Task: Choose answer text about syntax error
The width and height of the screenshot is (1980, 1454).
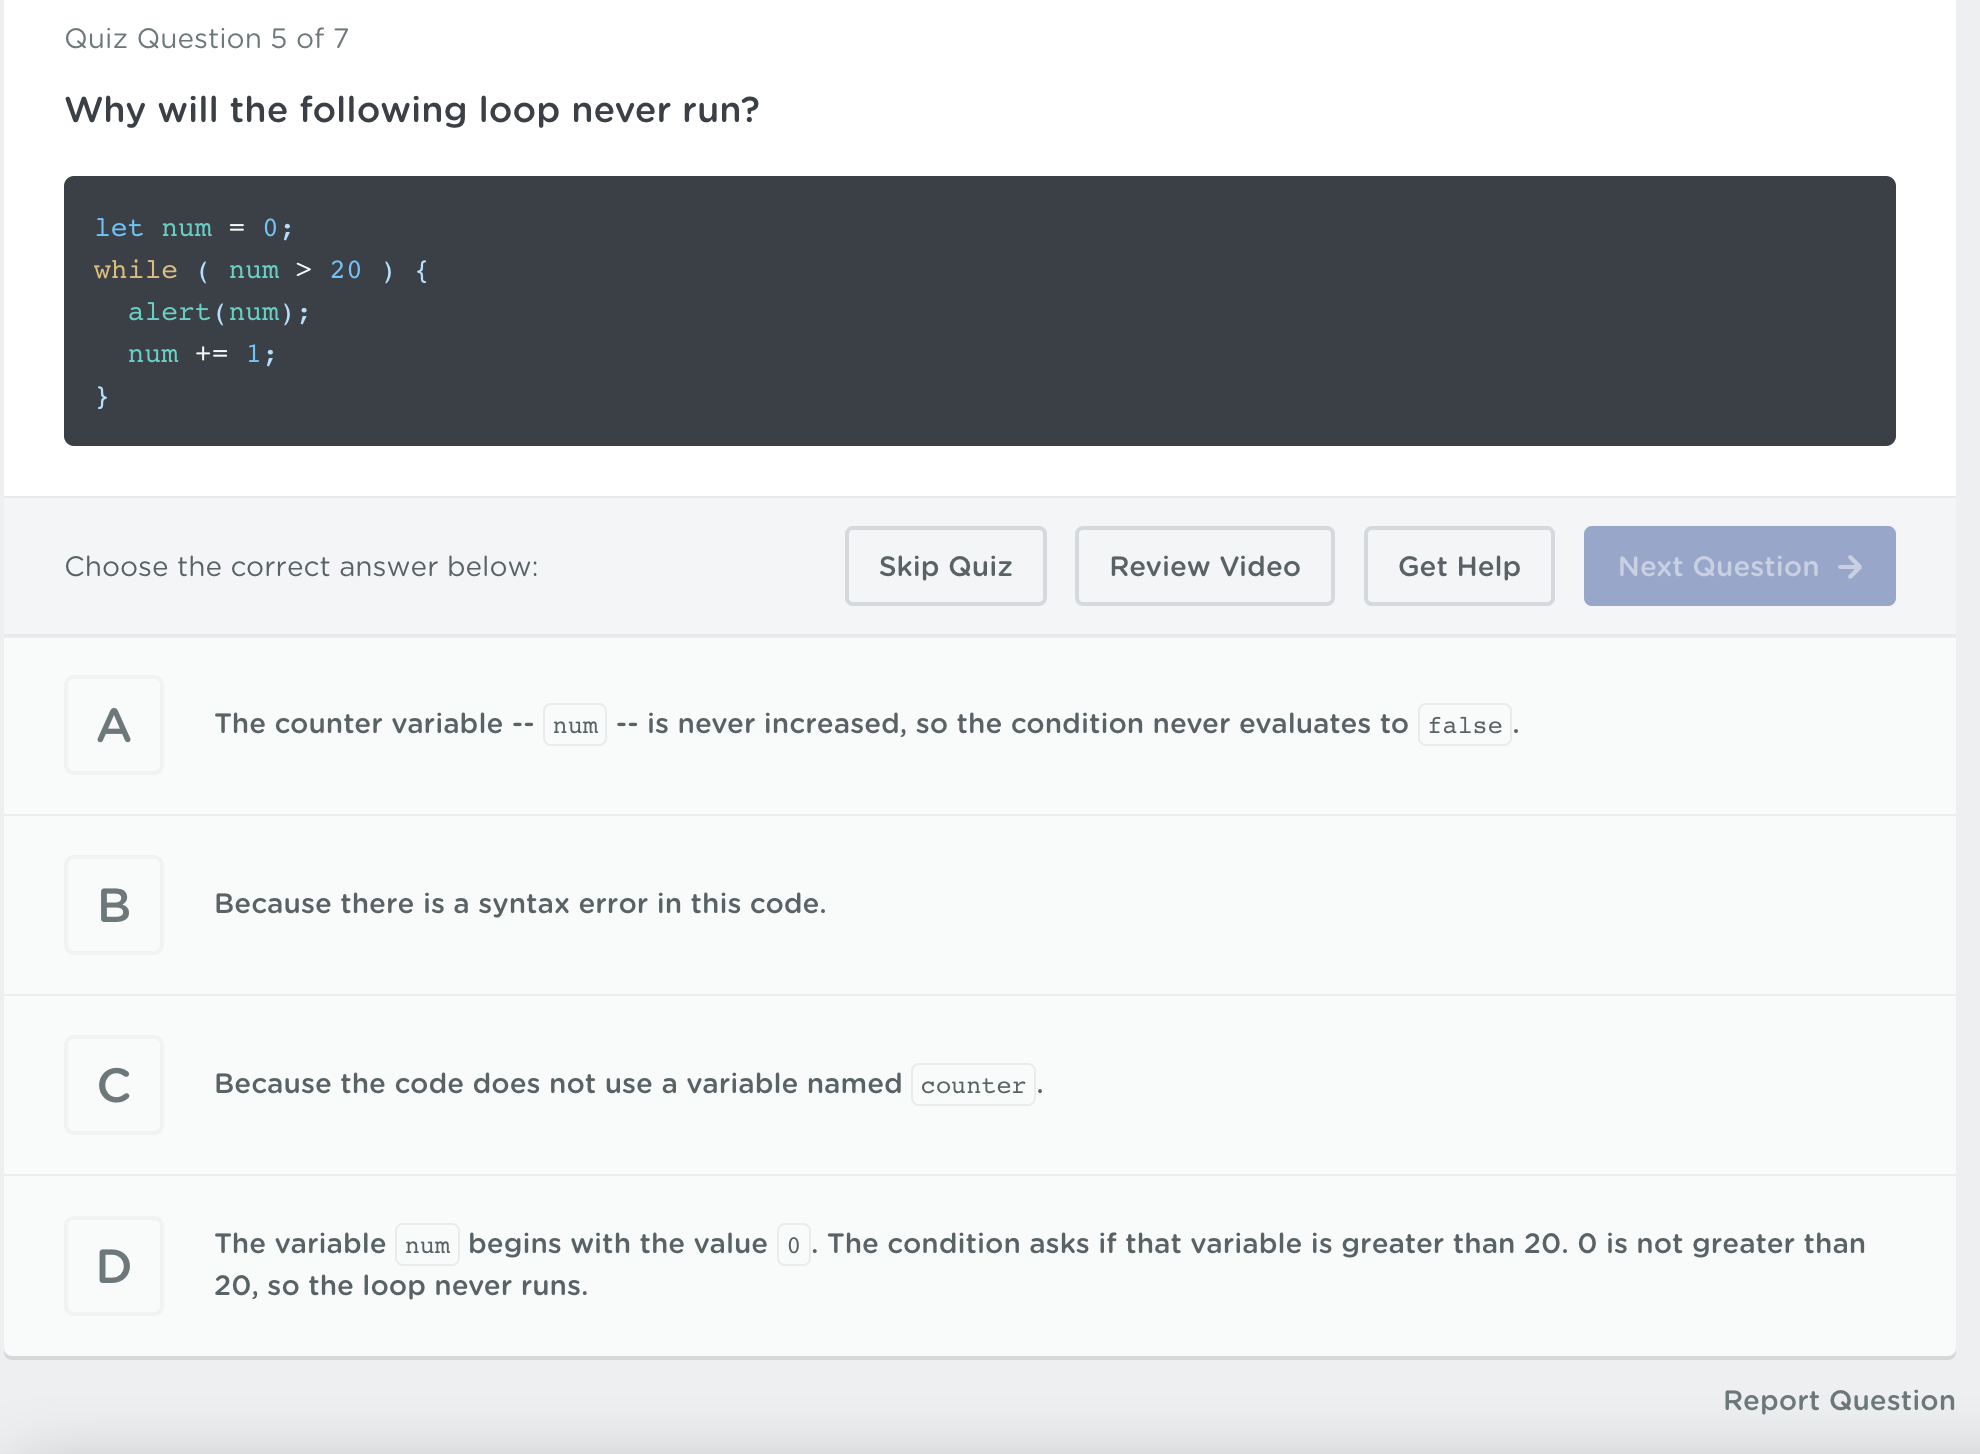Action: click(x=520, y=904)
